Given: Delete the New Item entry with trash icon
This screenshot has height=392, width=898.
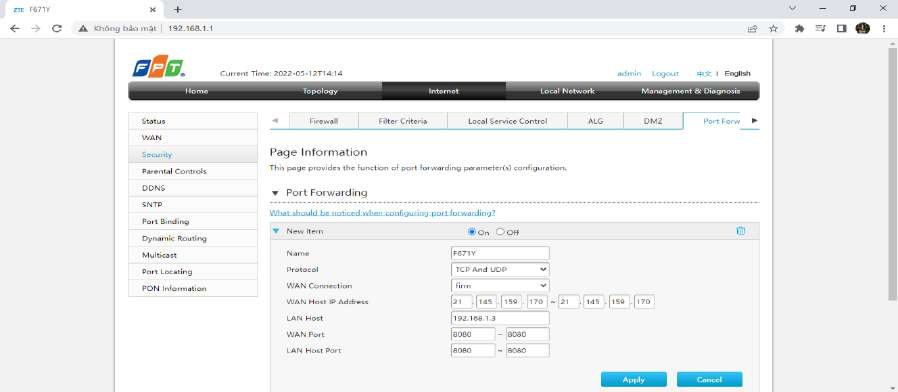Looking at the screenshot, I should pos(741,231).
